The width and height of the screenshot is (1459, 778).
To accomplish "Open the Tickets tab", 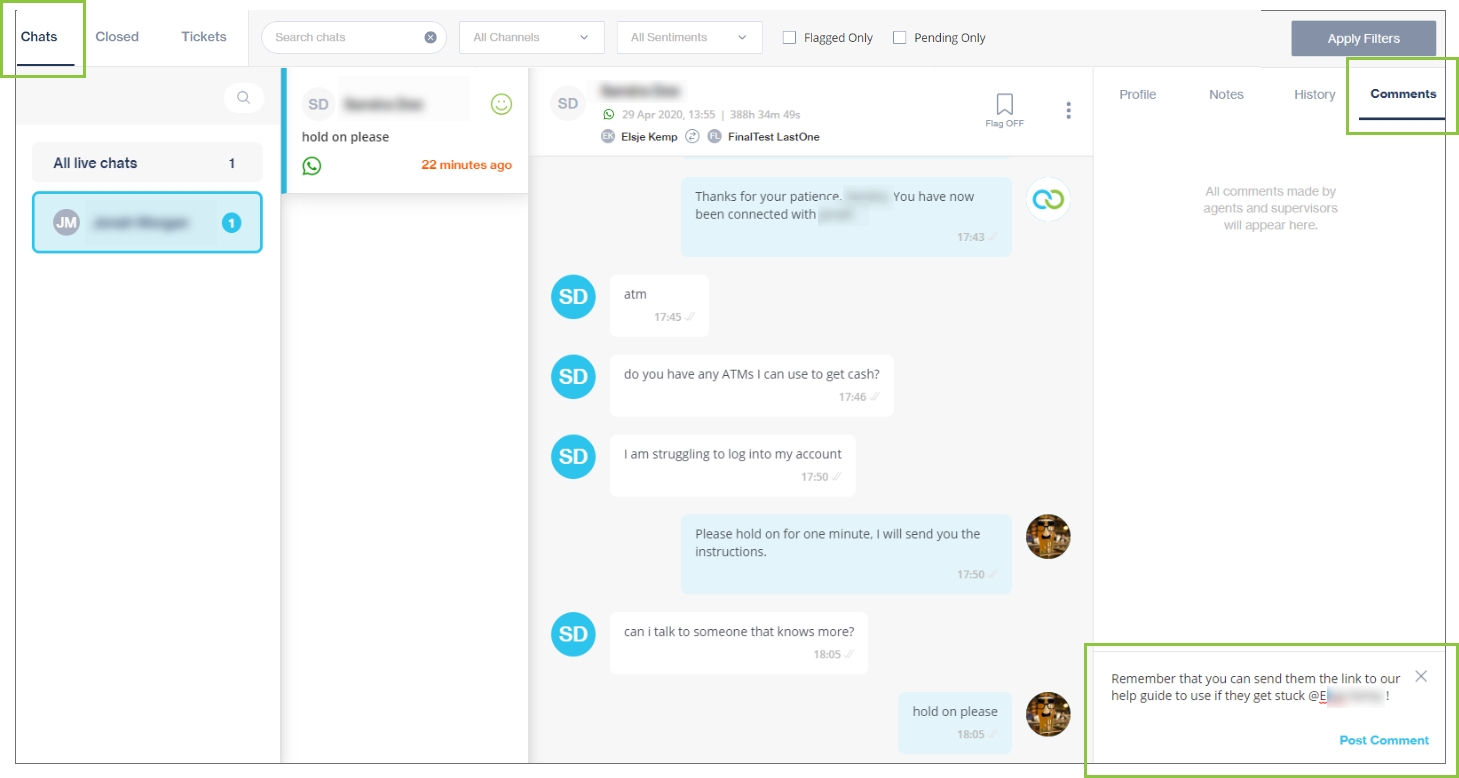I will pyautogui.click(x=204, y=37).
